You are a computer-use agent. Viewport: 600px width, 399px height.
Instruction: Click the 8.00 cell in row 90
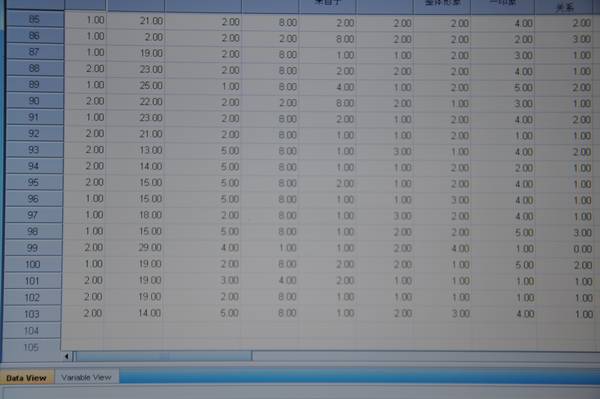click(x=327, y=103)
